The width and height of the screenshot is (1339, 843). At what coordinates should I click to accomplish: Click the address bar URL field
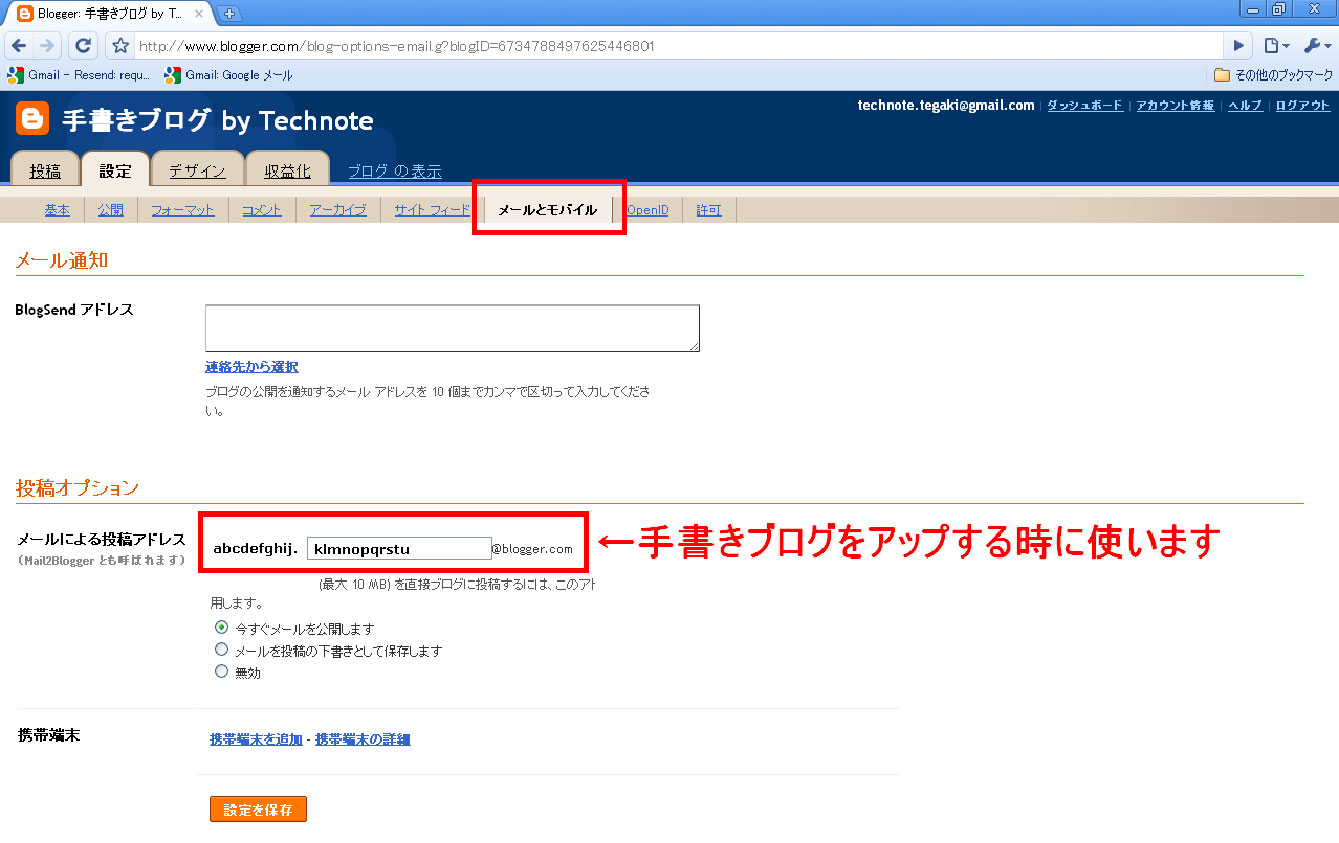click(677, 46)
